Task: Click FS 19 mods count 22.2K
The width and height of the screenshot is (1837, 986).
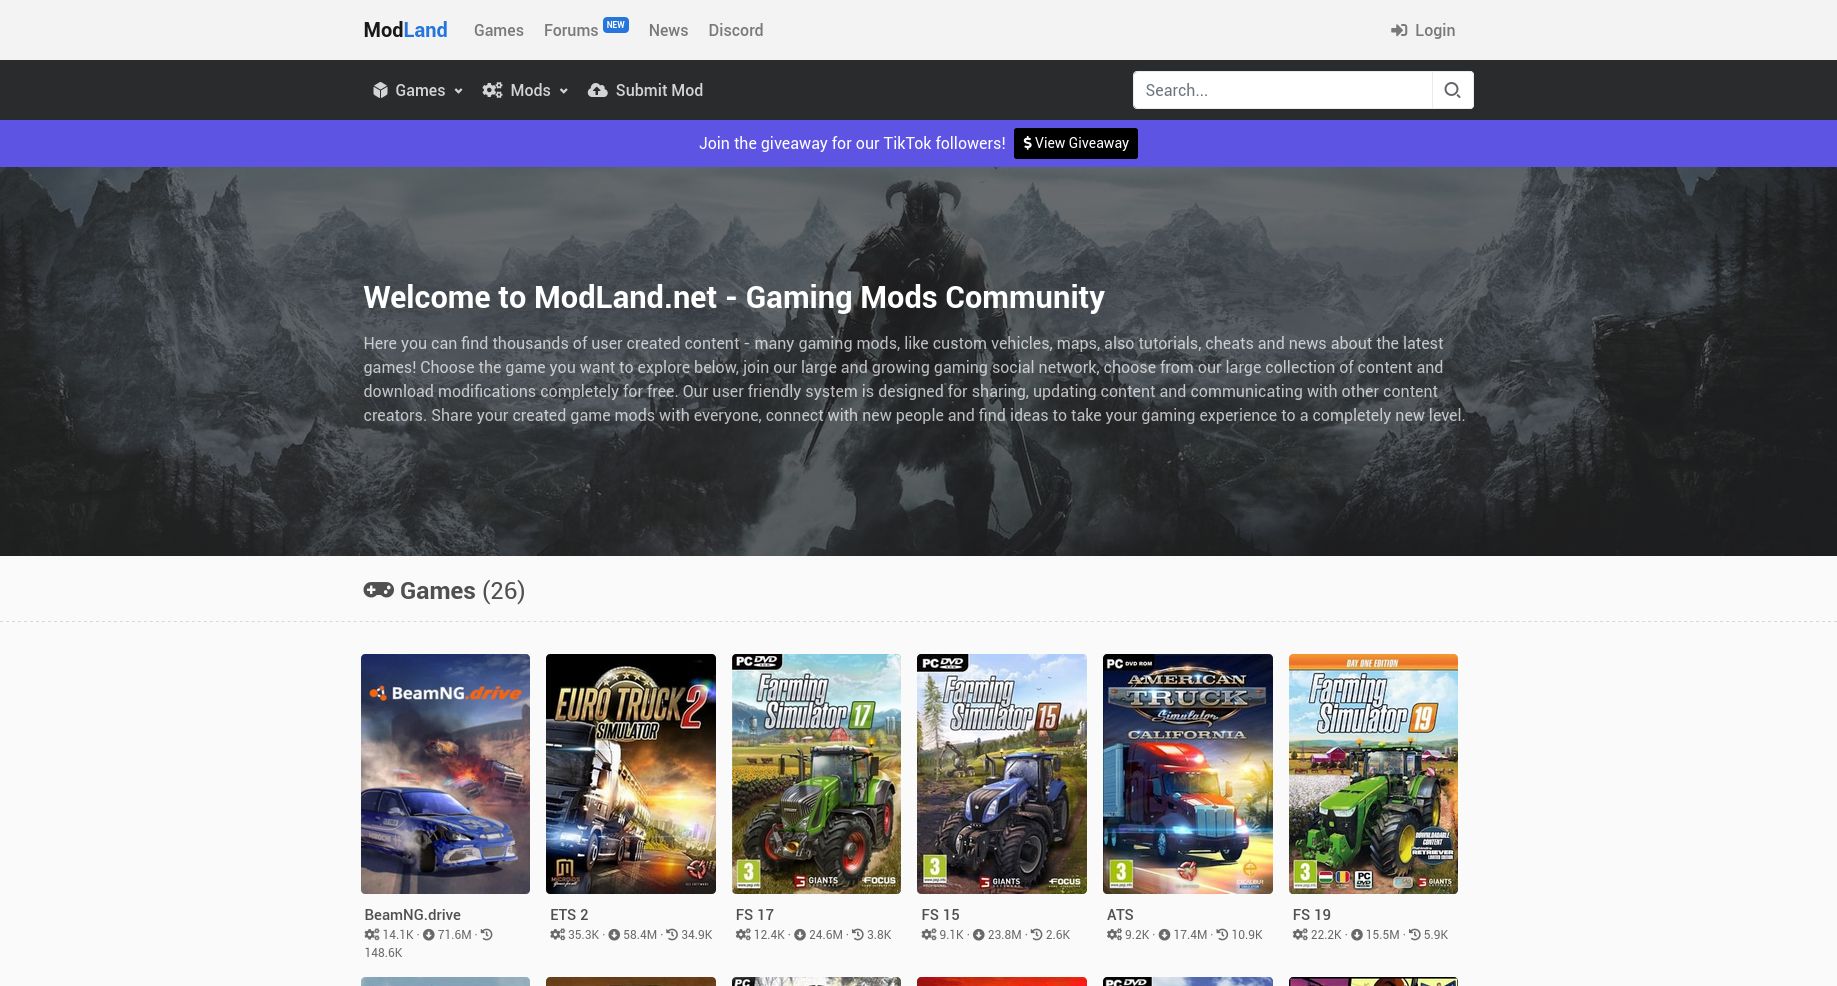Action: [x=1326, y=935]
